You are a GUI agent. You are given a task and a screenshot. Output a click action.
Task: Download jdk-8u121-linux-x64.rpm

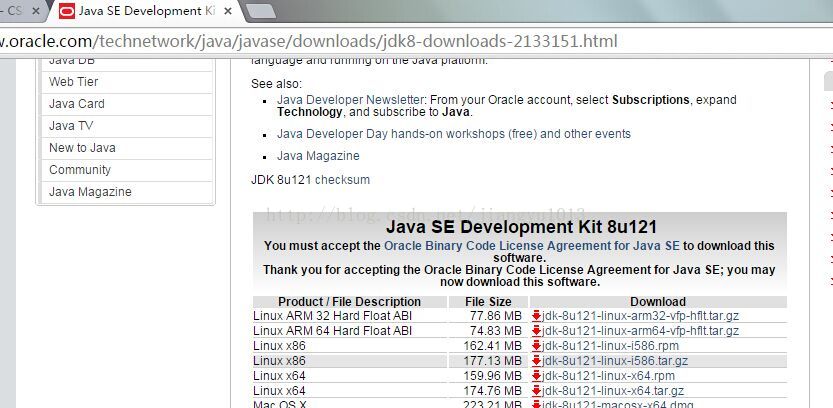(608, 376)
